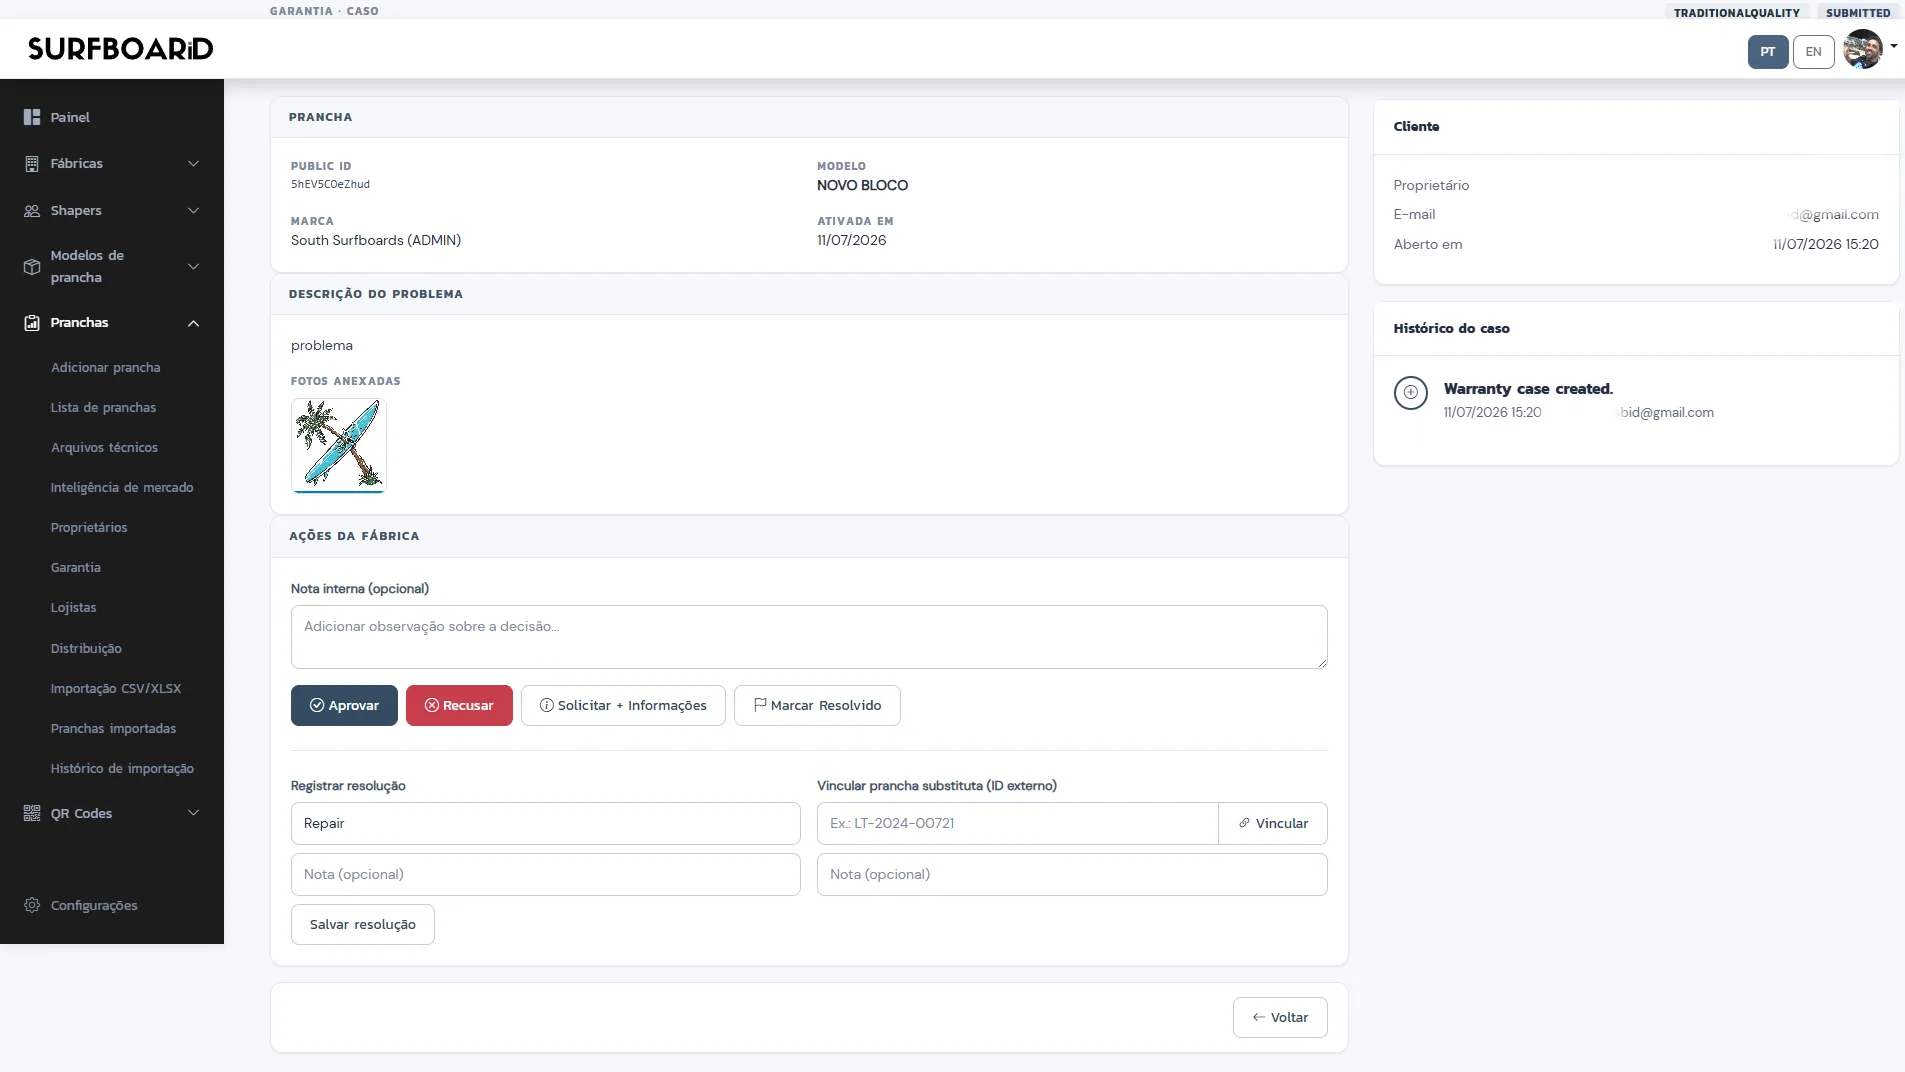Open Proprietários page
Screen dimensions: 1905x1072
[x=89, y=527]
